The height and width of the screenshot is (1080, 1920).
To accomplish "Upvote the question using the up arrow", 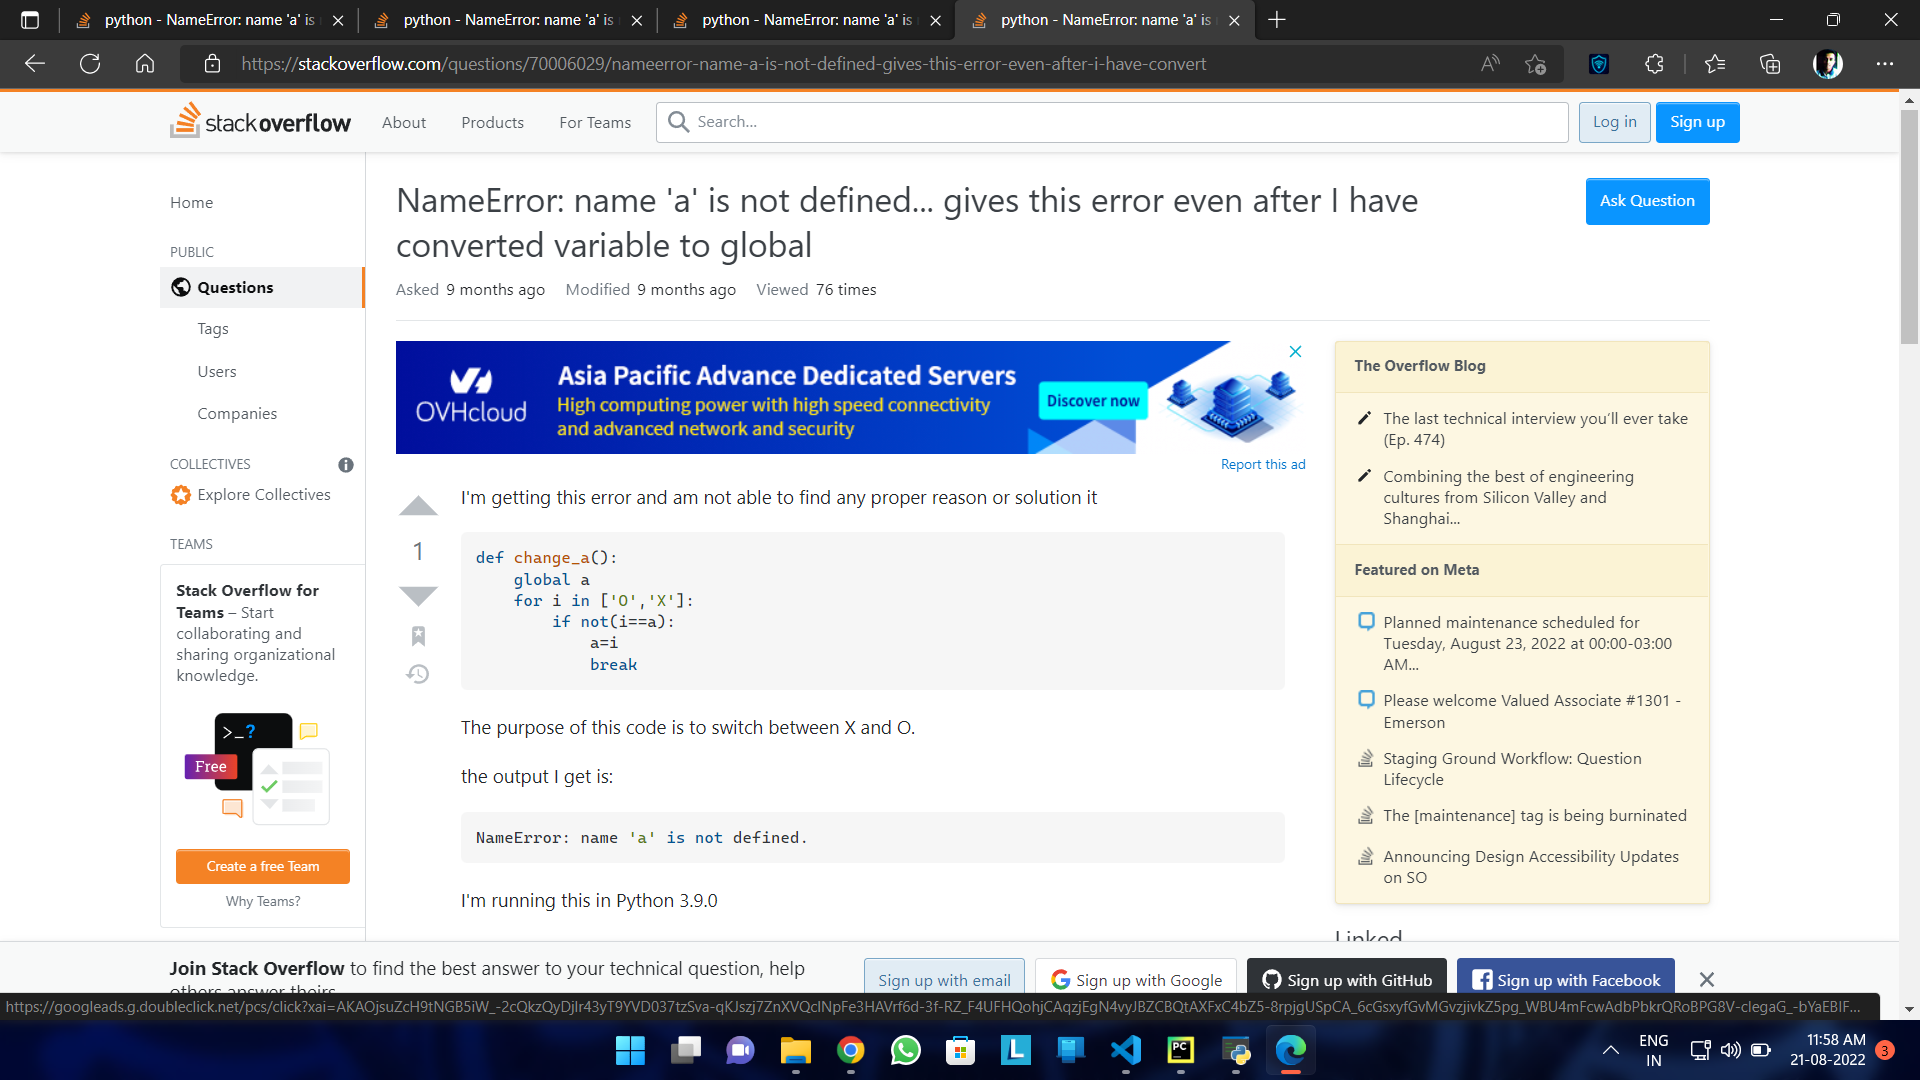I will (x=418, y=506).
